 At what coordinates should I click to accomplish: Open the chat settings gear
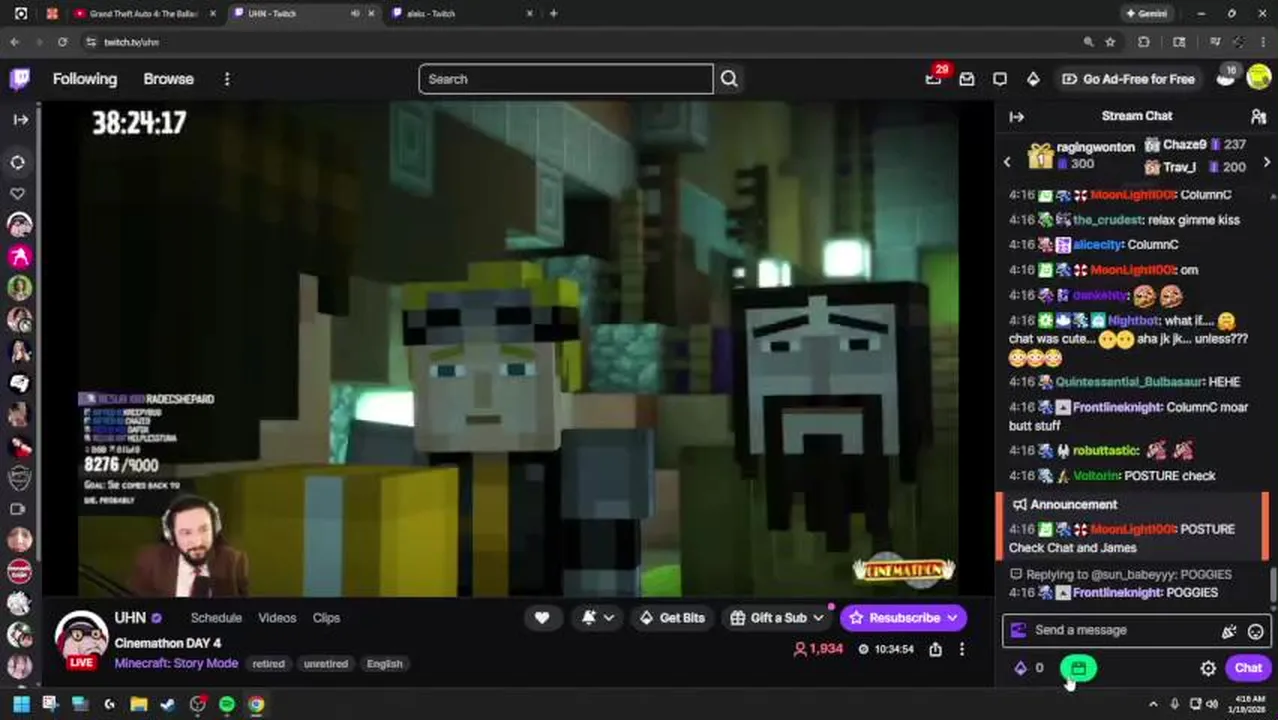click(1208, 668)
